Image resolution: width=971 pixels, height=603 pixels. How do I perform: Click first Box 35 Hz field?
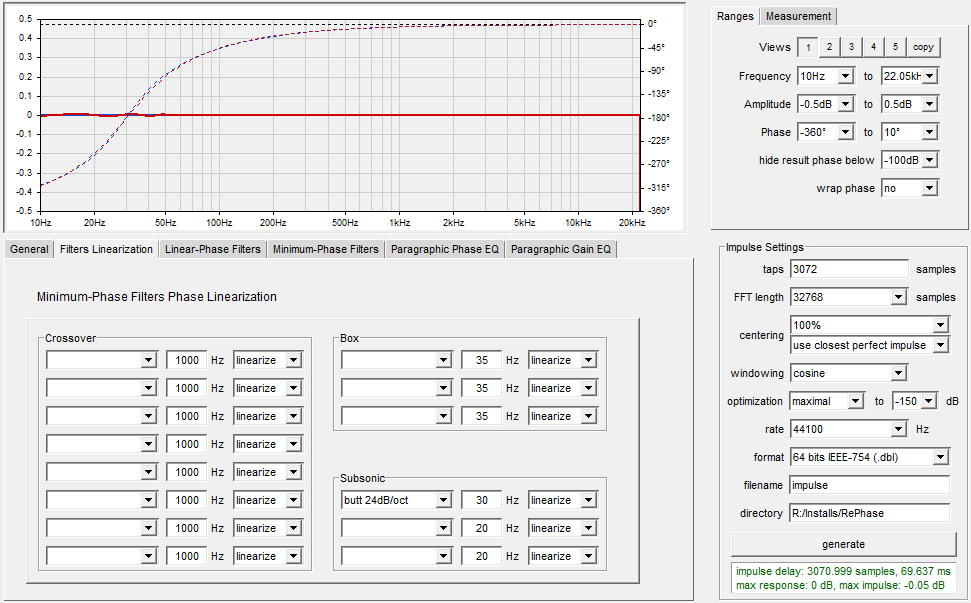pos(481,360)
